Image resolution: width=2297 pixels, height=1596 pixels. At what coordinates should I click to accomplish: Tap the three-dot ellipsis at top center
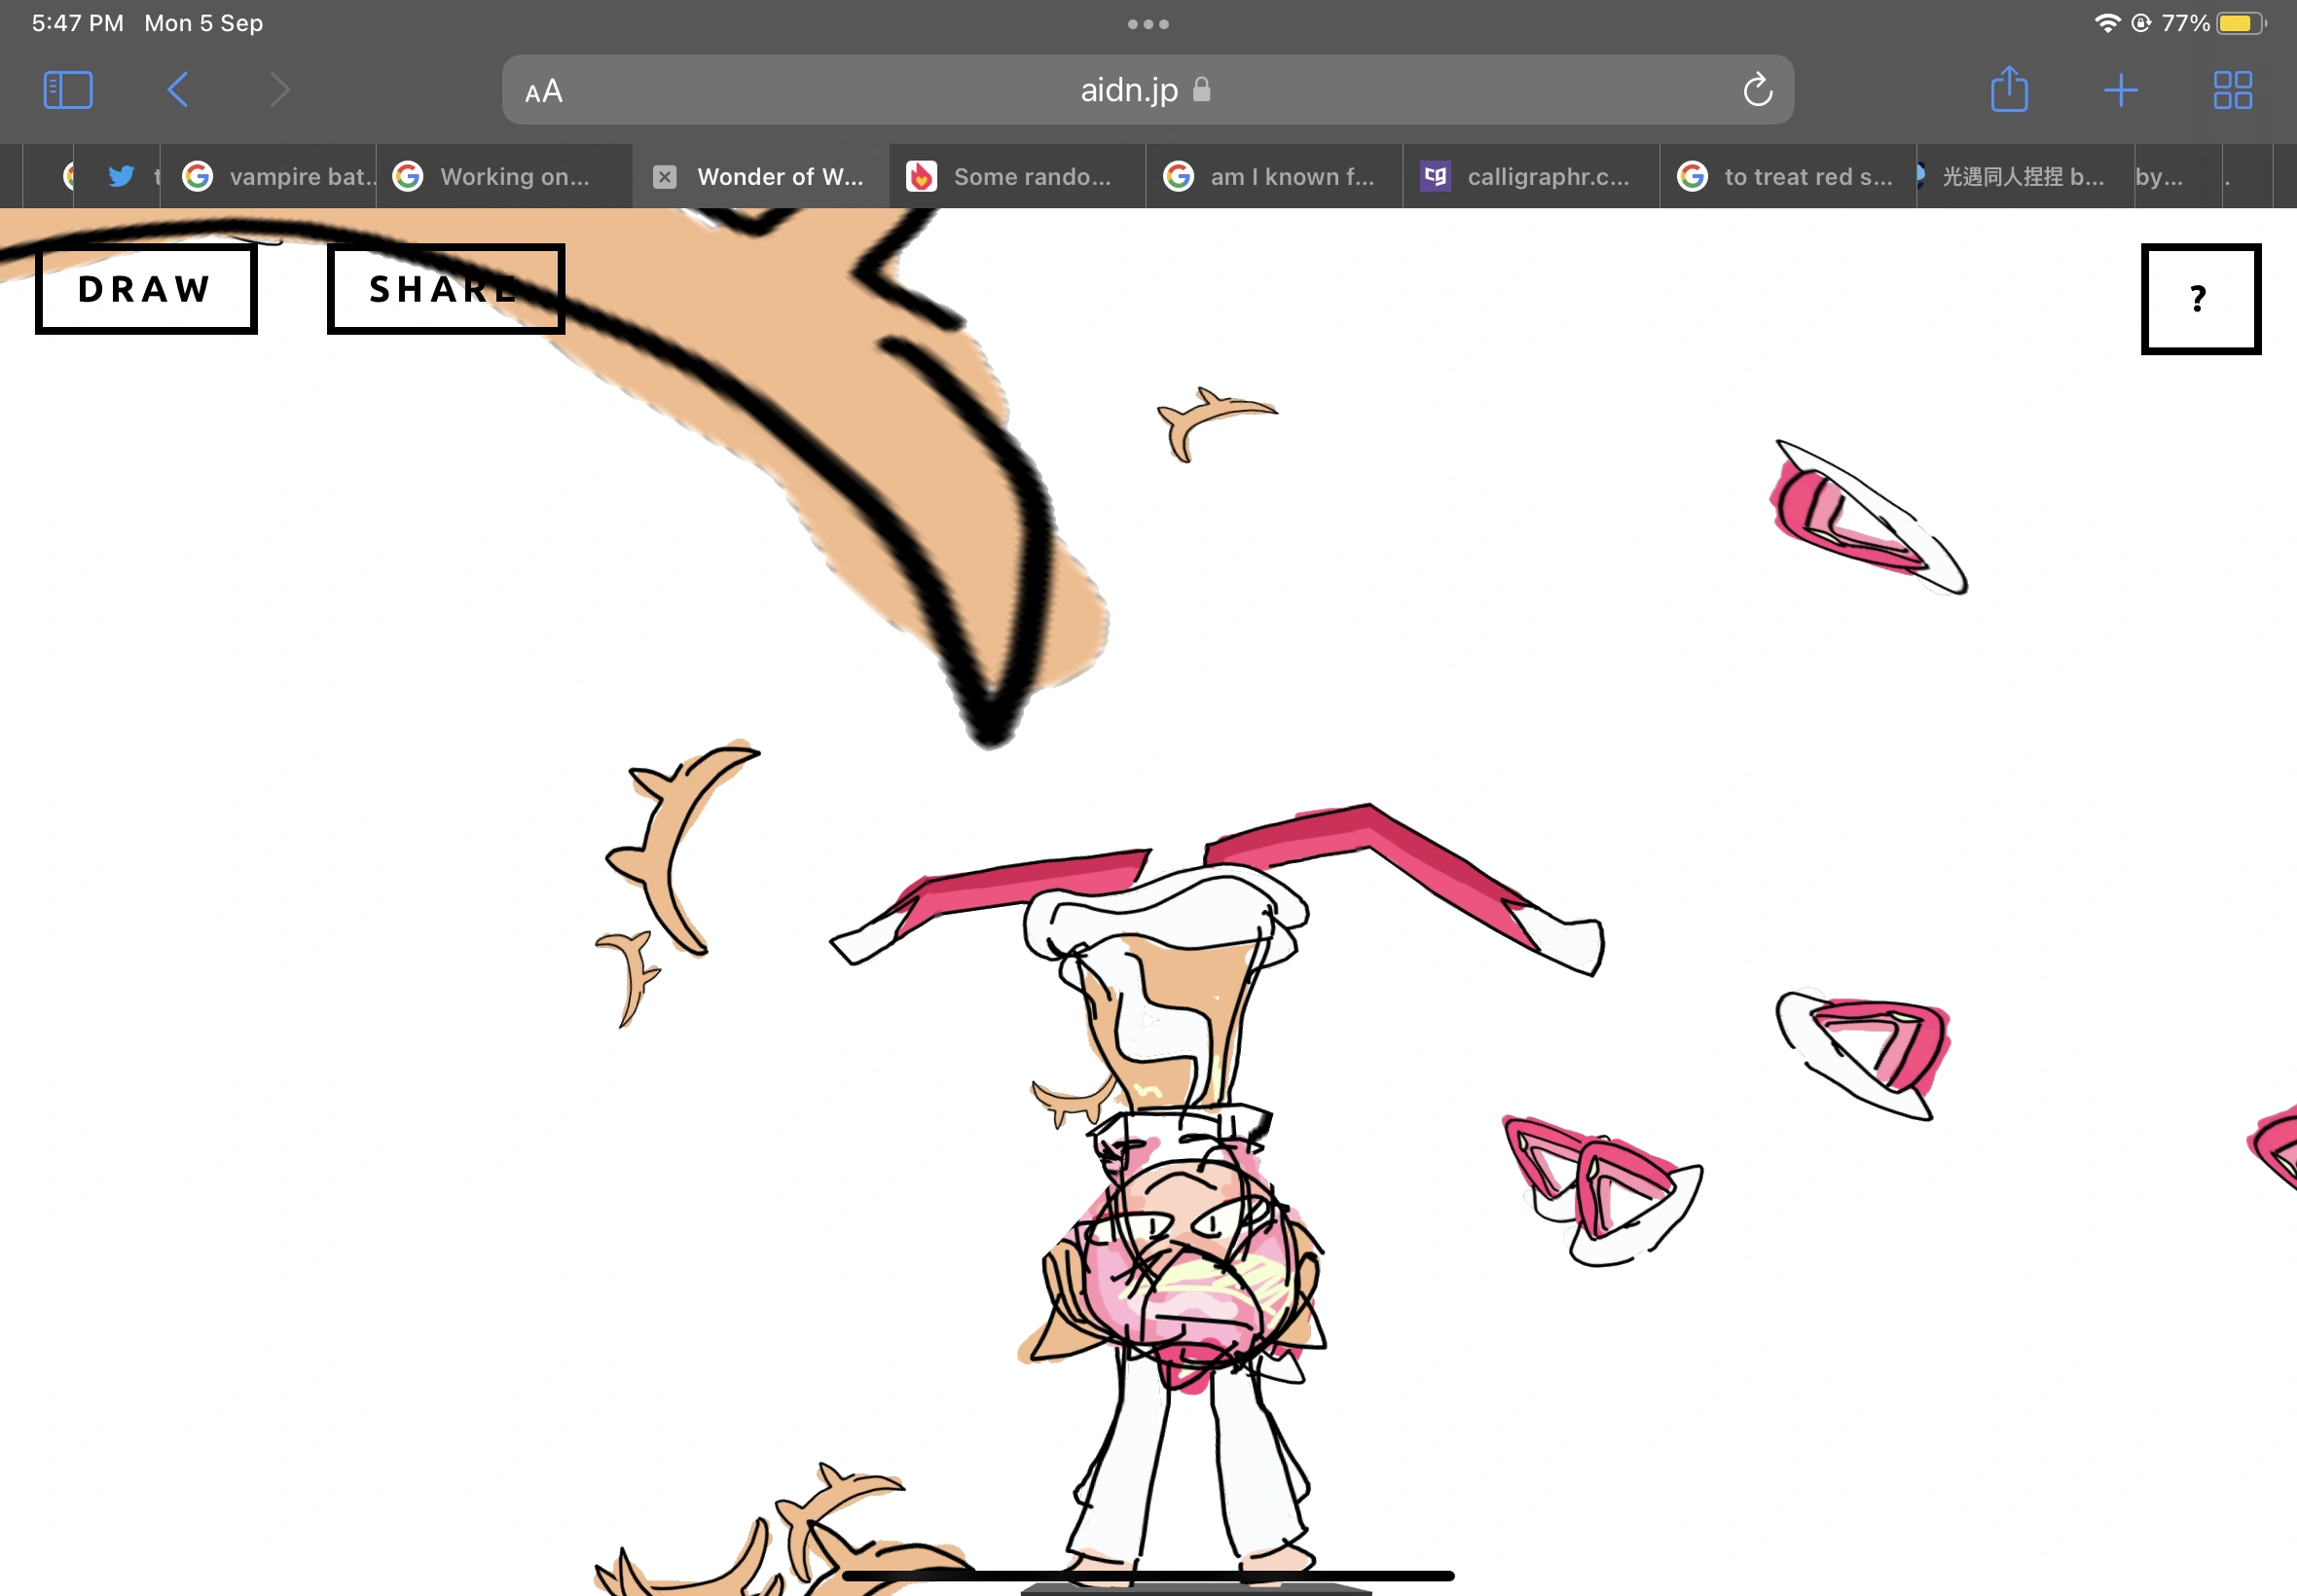1148,22
